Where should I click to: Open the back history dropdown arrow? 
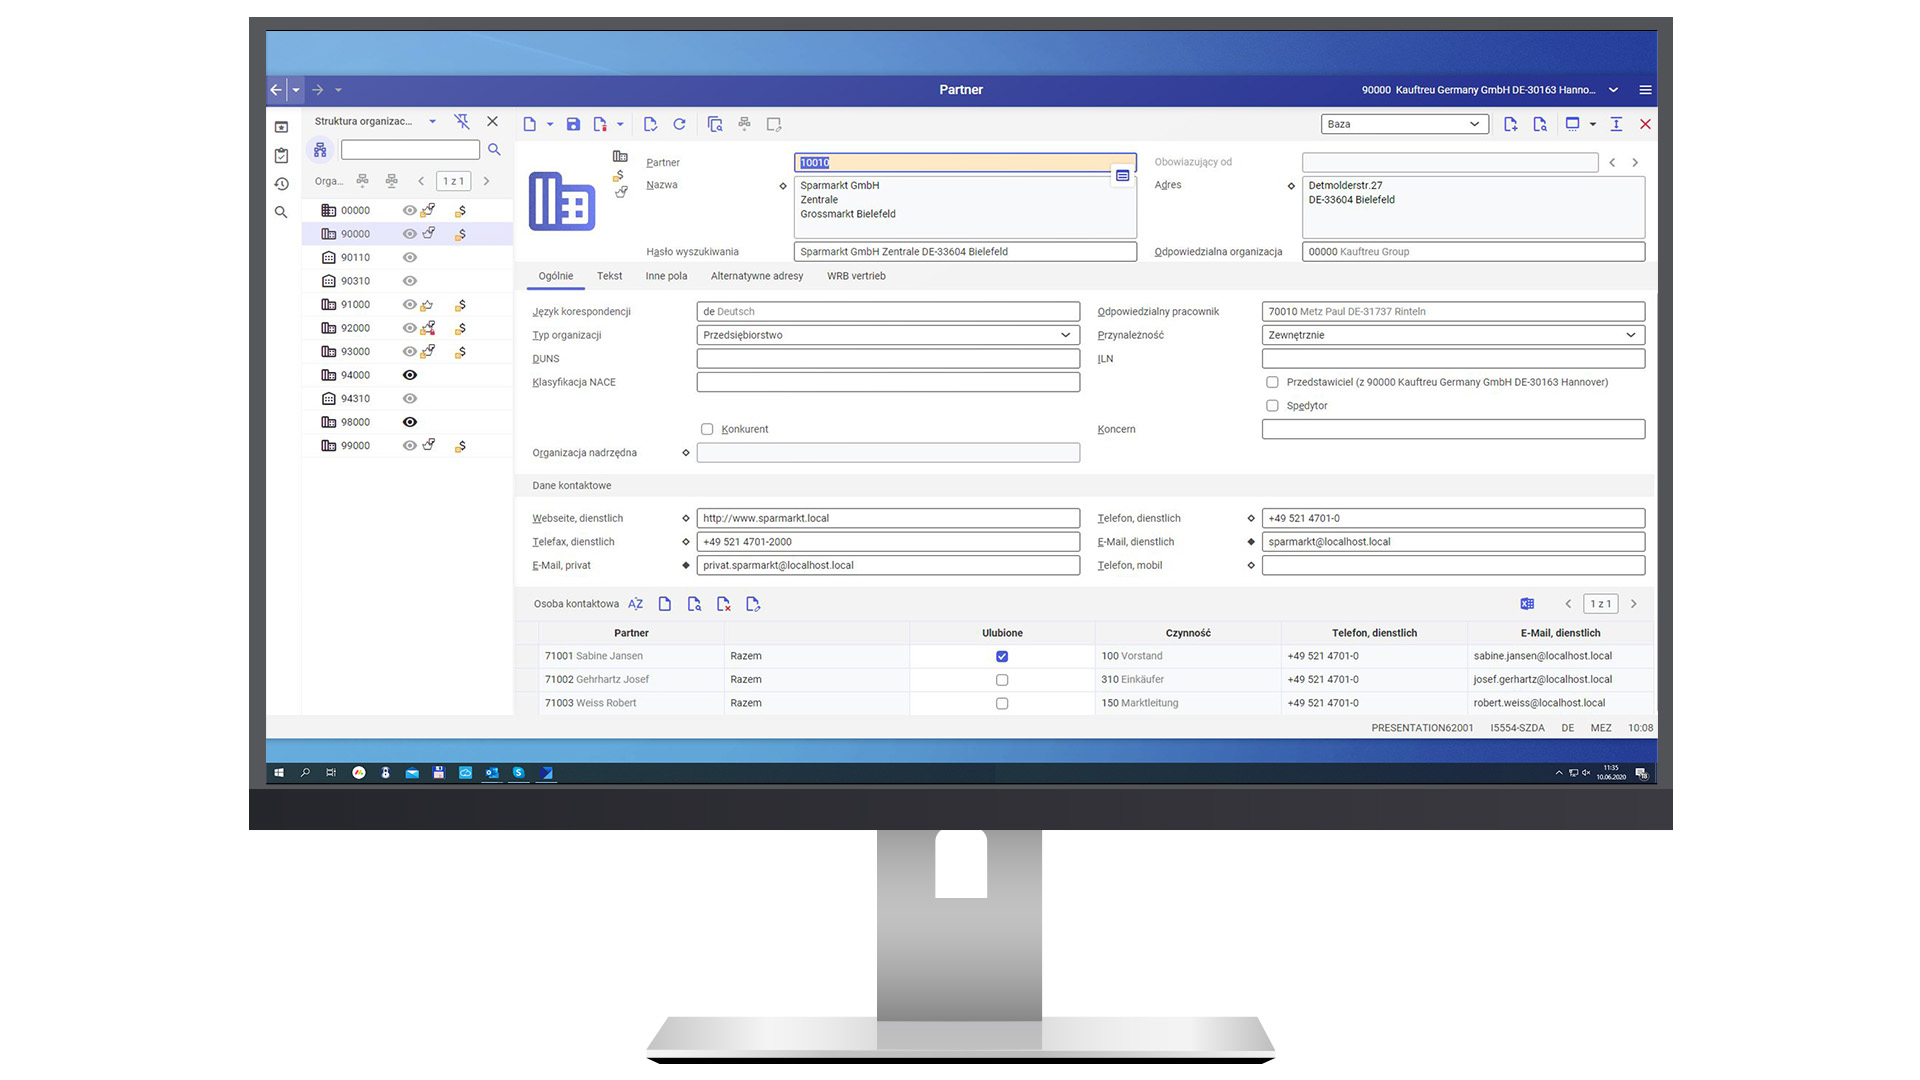pyautogui.click(x=296, y=90)
